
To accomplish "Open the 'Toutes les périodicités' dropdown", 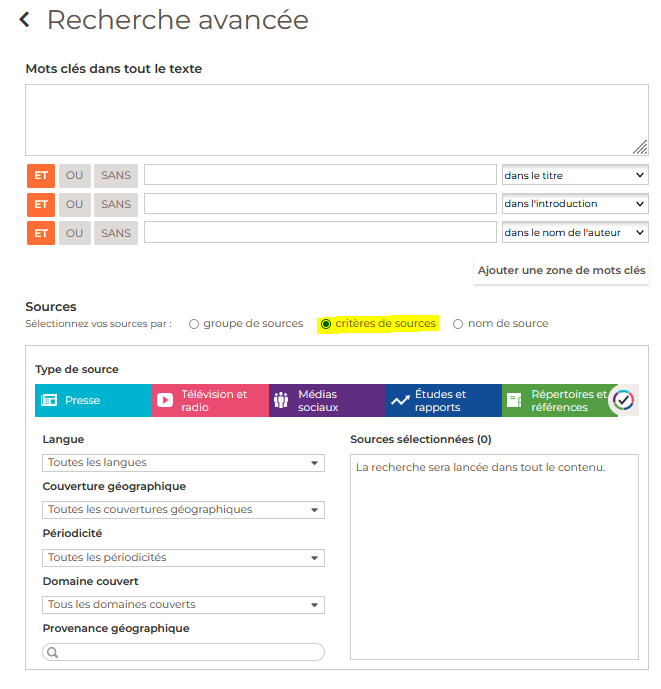I will pyautogui.click(x=184, y=558).
